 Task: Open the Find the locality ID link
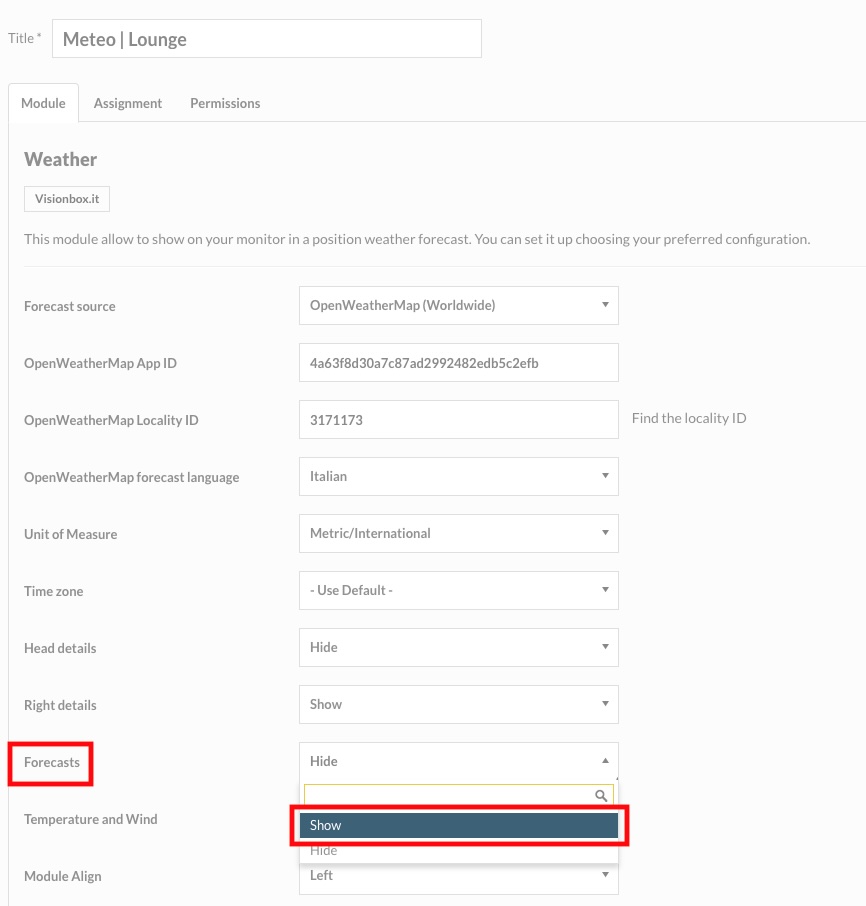tap(689, 418)
